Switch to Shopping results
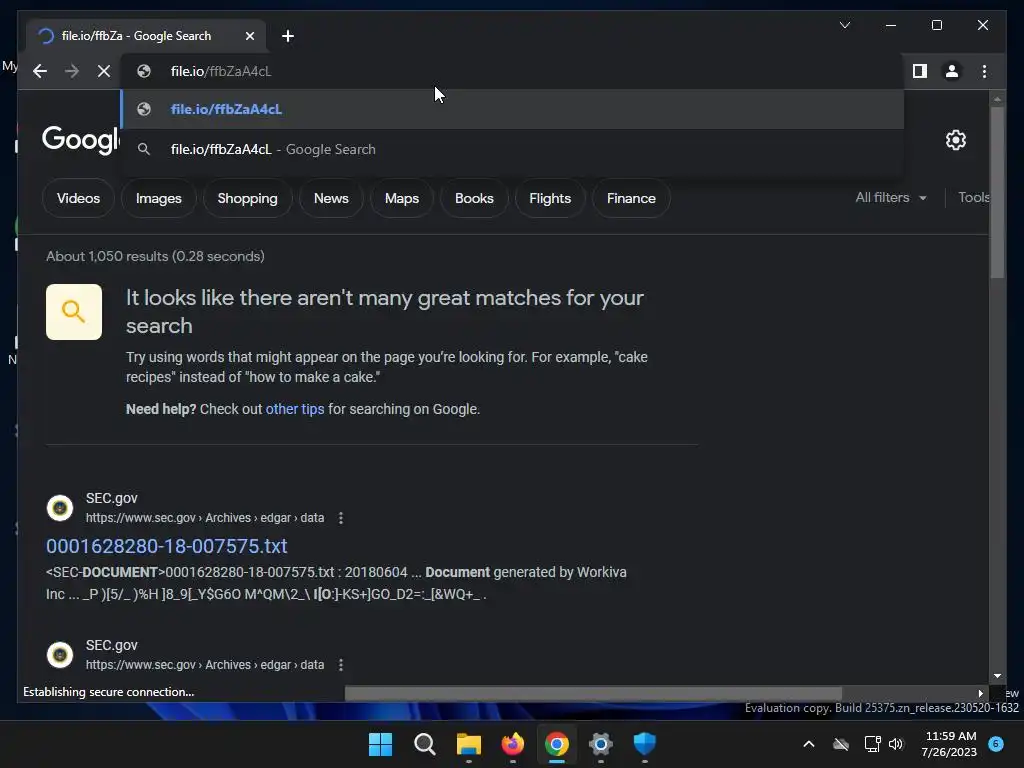Image resolution: width=1024 pixels, height=768 pixels. click(248, 198)
